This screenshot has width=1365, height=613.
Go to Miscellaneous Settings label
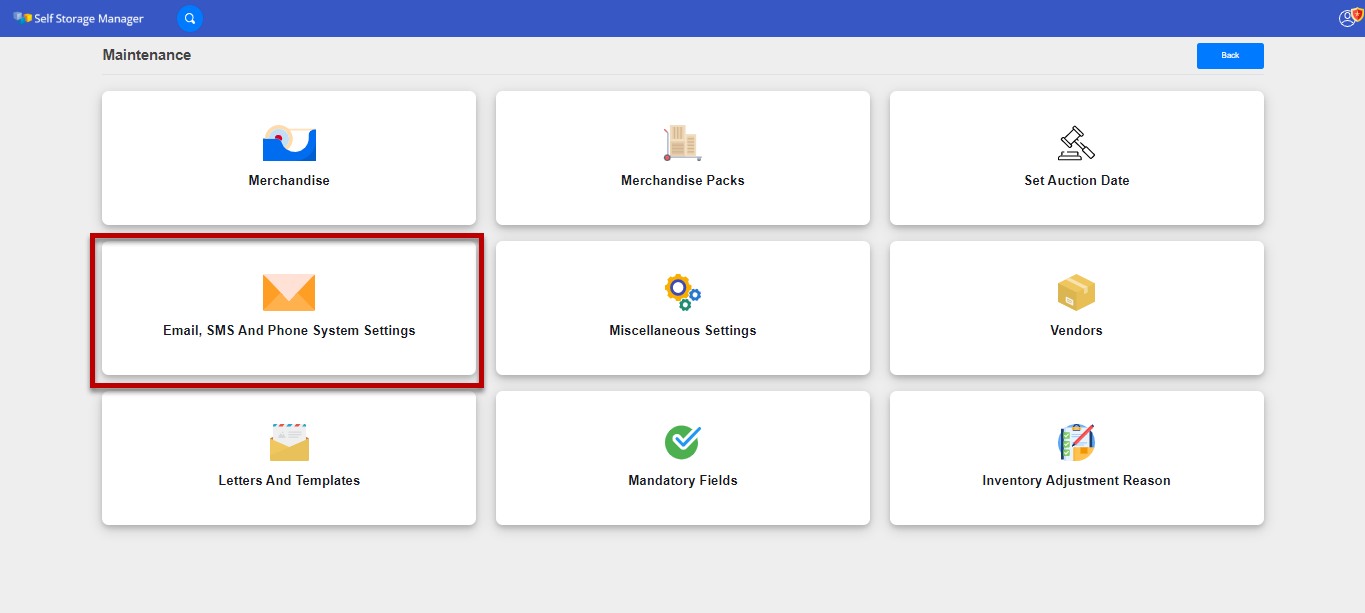point(682,331)
